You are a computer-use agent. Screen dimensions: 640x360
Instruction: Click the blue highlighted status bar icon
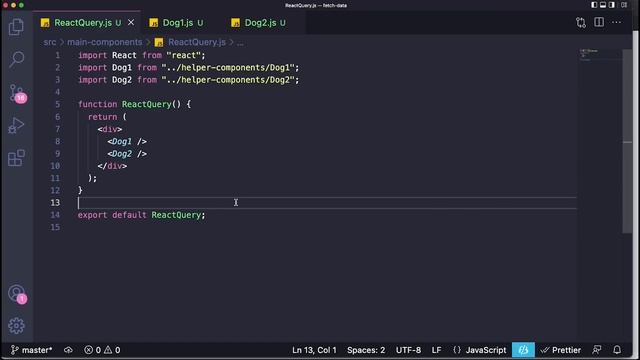point(523,350)
